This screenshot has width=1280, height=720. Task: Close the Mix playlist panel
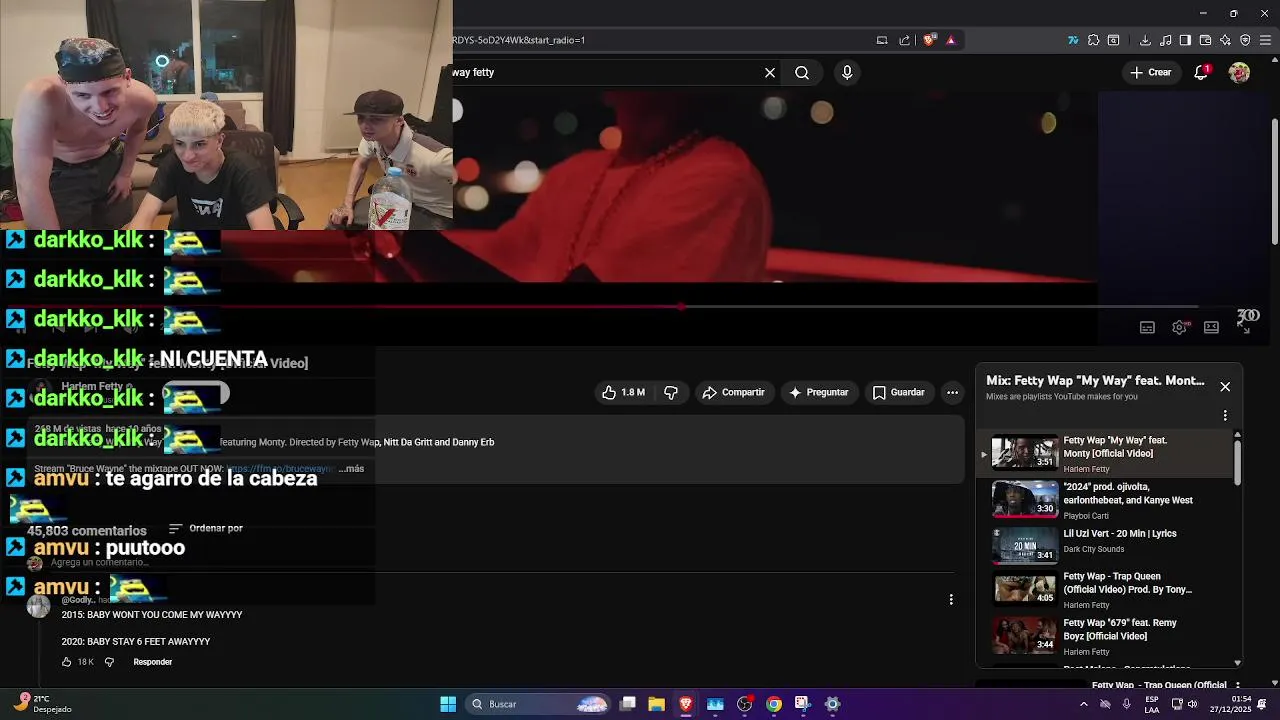pos(1225,387)
